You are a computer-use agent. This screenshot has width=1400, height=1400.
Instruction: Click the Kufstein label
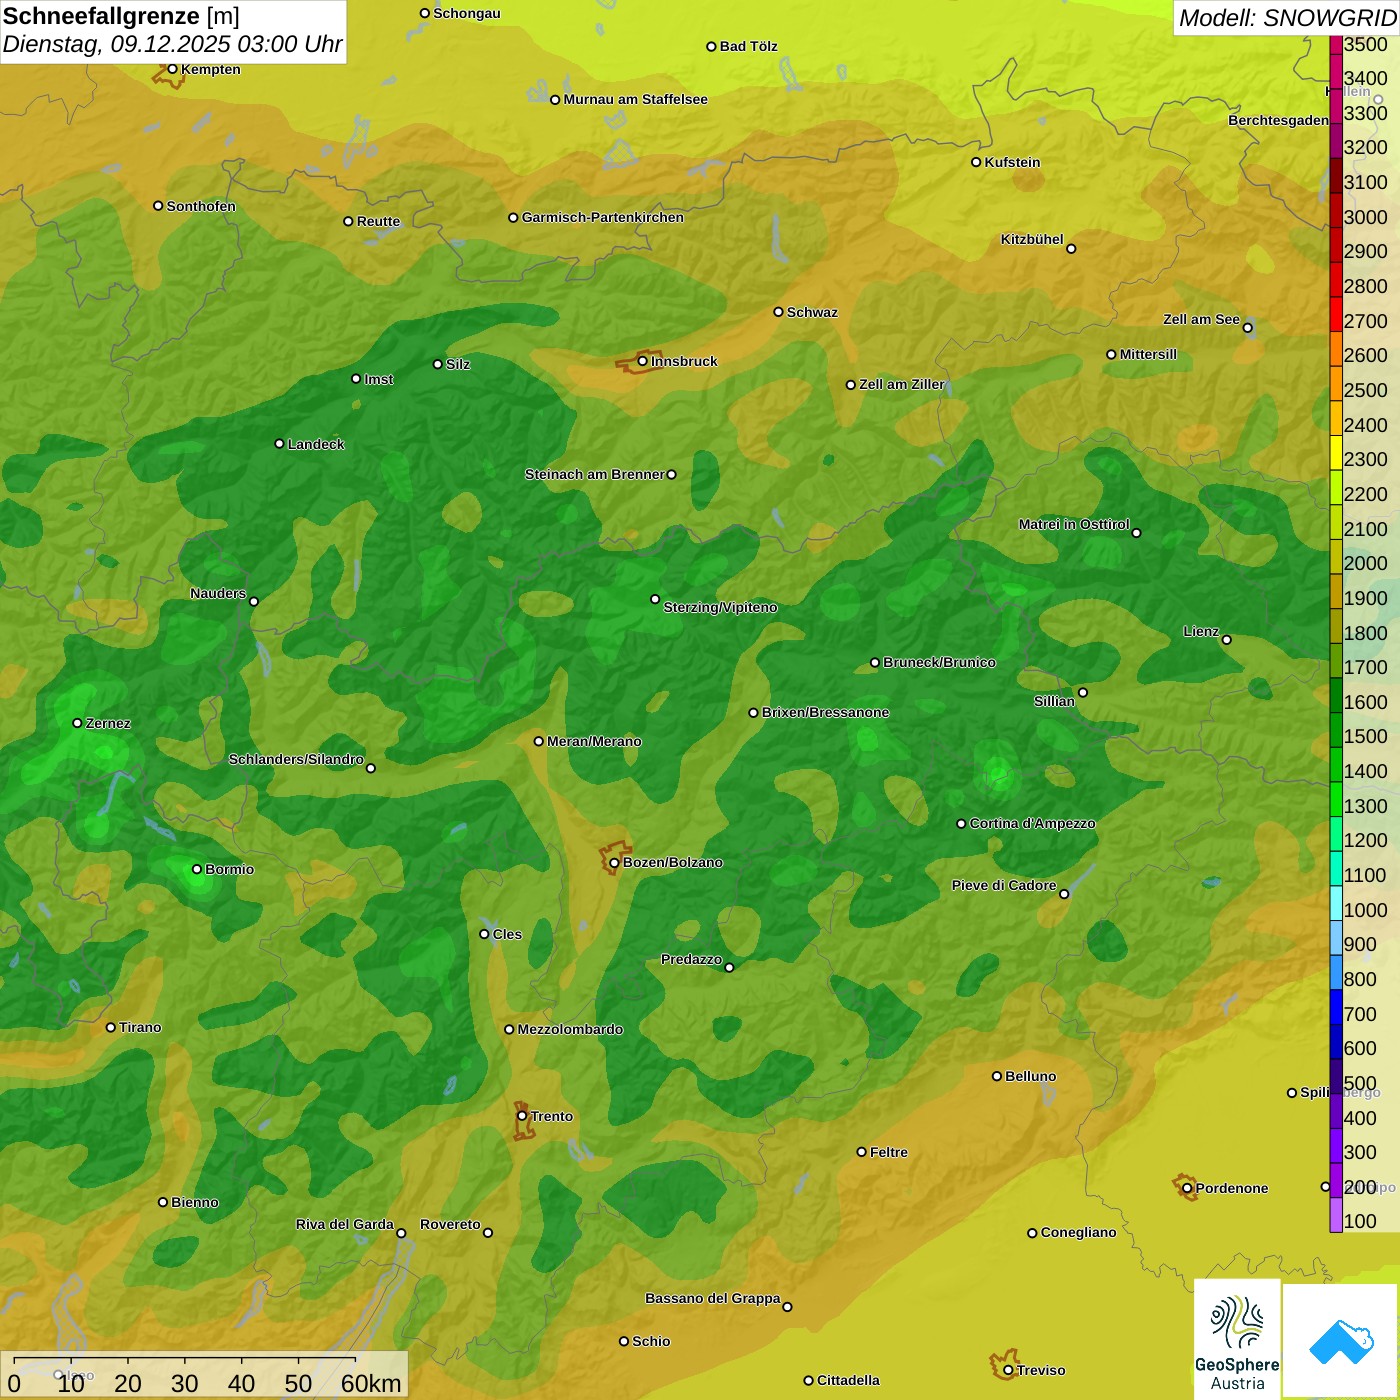point(1012,162)
